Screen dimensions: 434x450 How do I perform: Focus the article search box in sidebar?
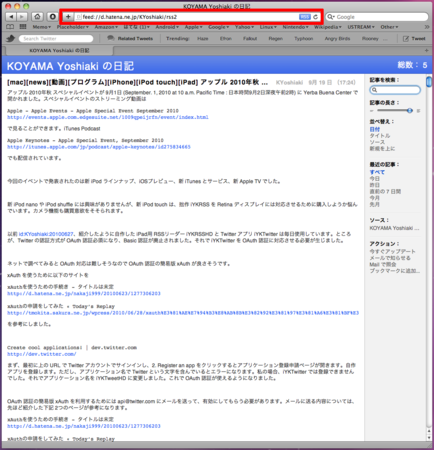point(395,90)
